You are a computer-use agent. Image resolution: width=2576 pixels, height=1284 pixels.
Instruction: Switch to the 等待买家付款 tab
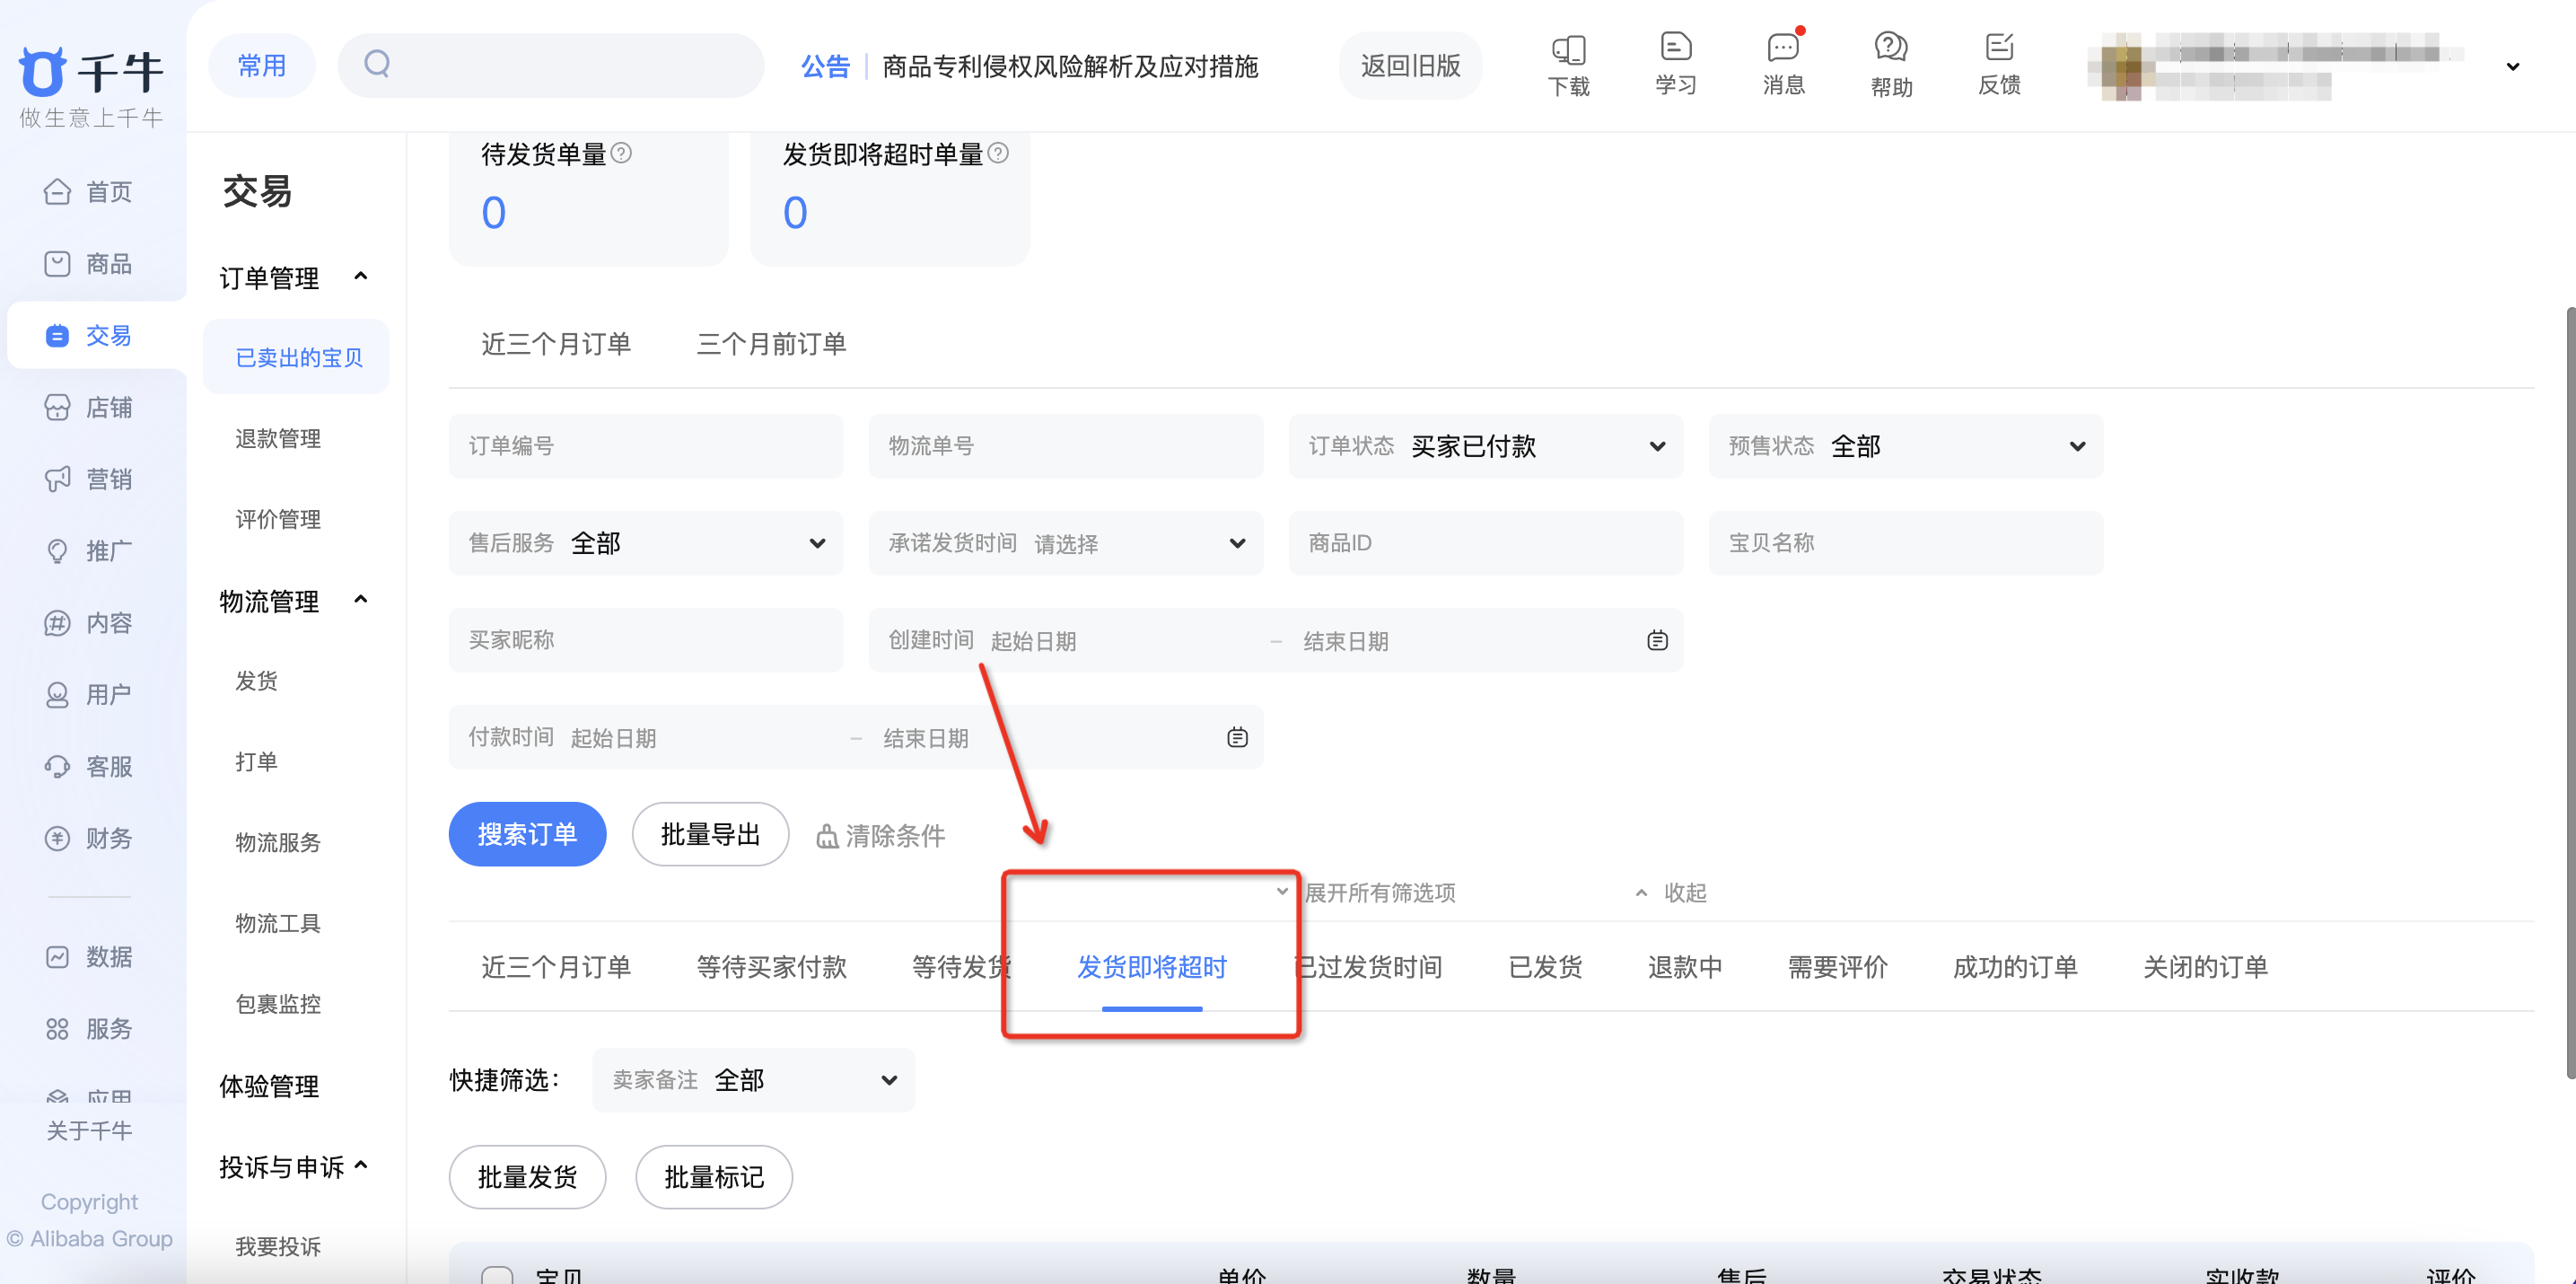tap(771, 967)
